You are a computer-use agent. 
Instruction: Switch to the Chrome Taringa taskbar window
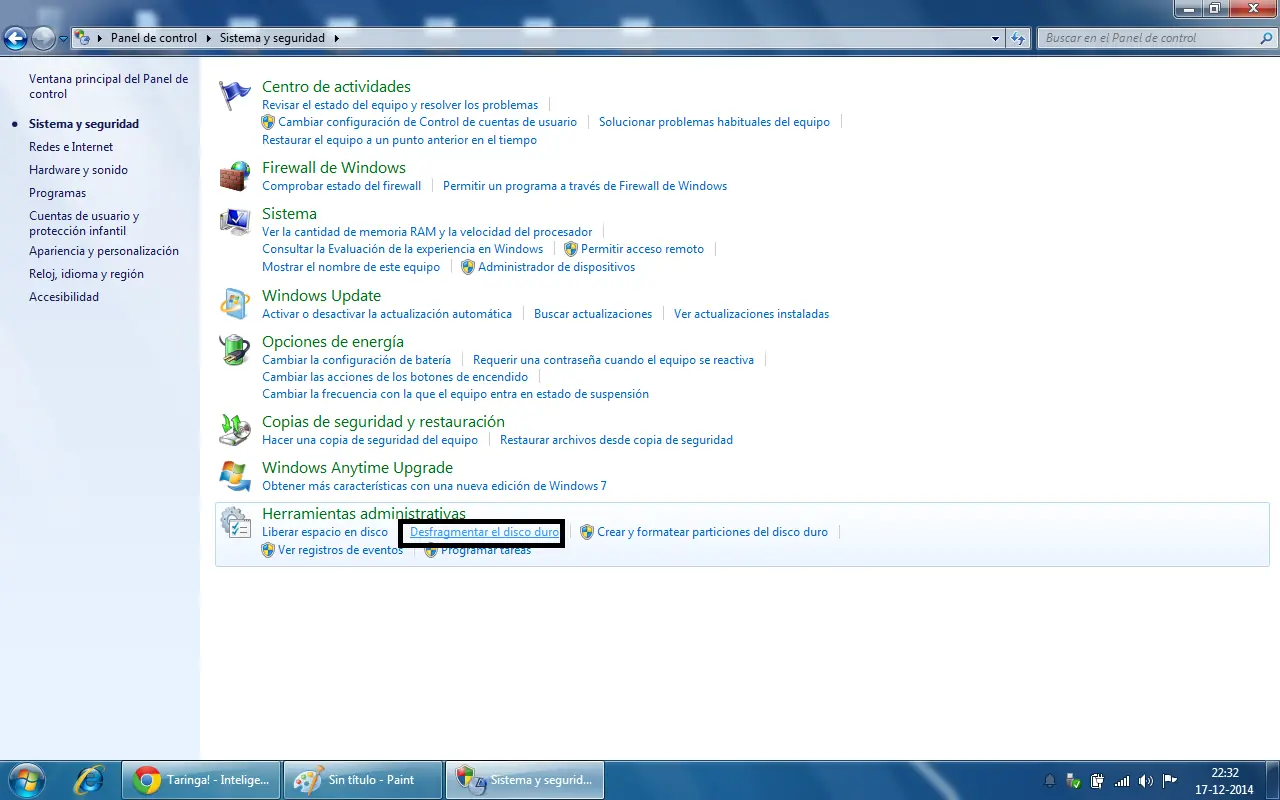pyautogui.click(x=200, y=780)
